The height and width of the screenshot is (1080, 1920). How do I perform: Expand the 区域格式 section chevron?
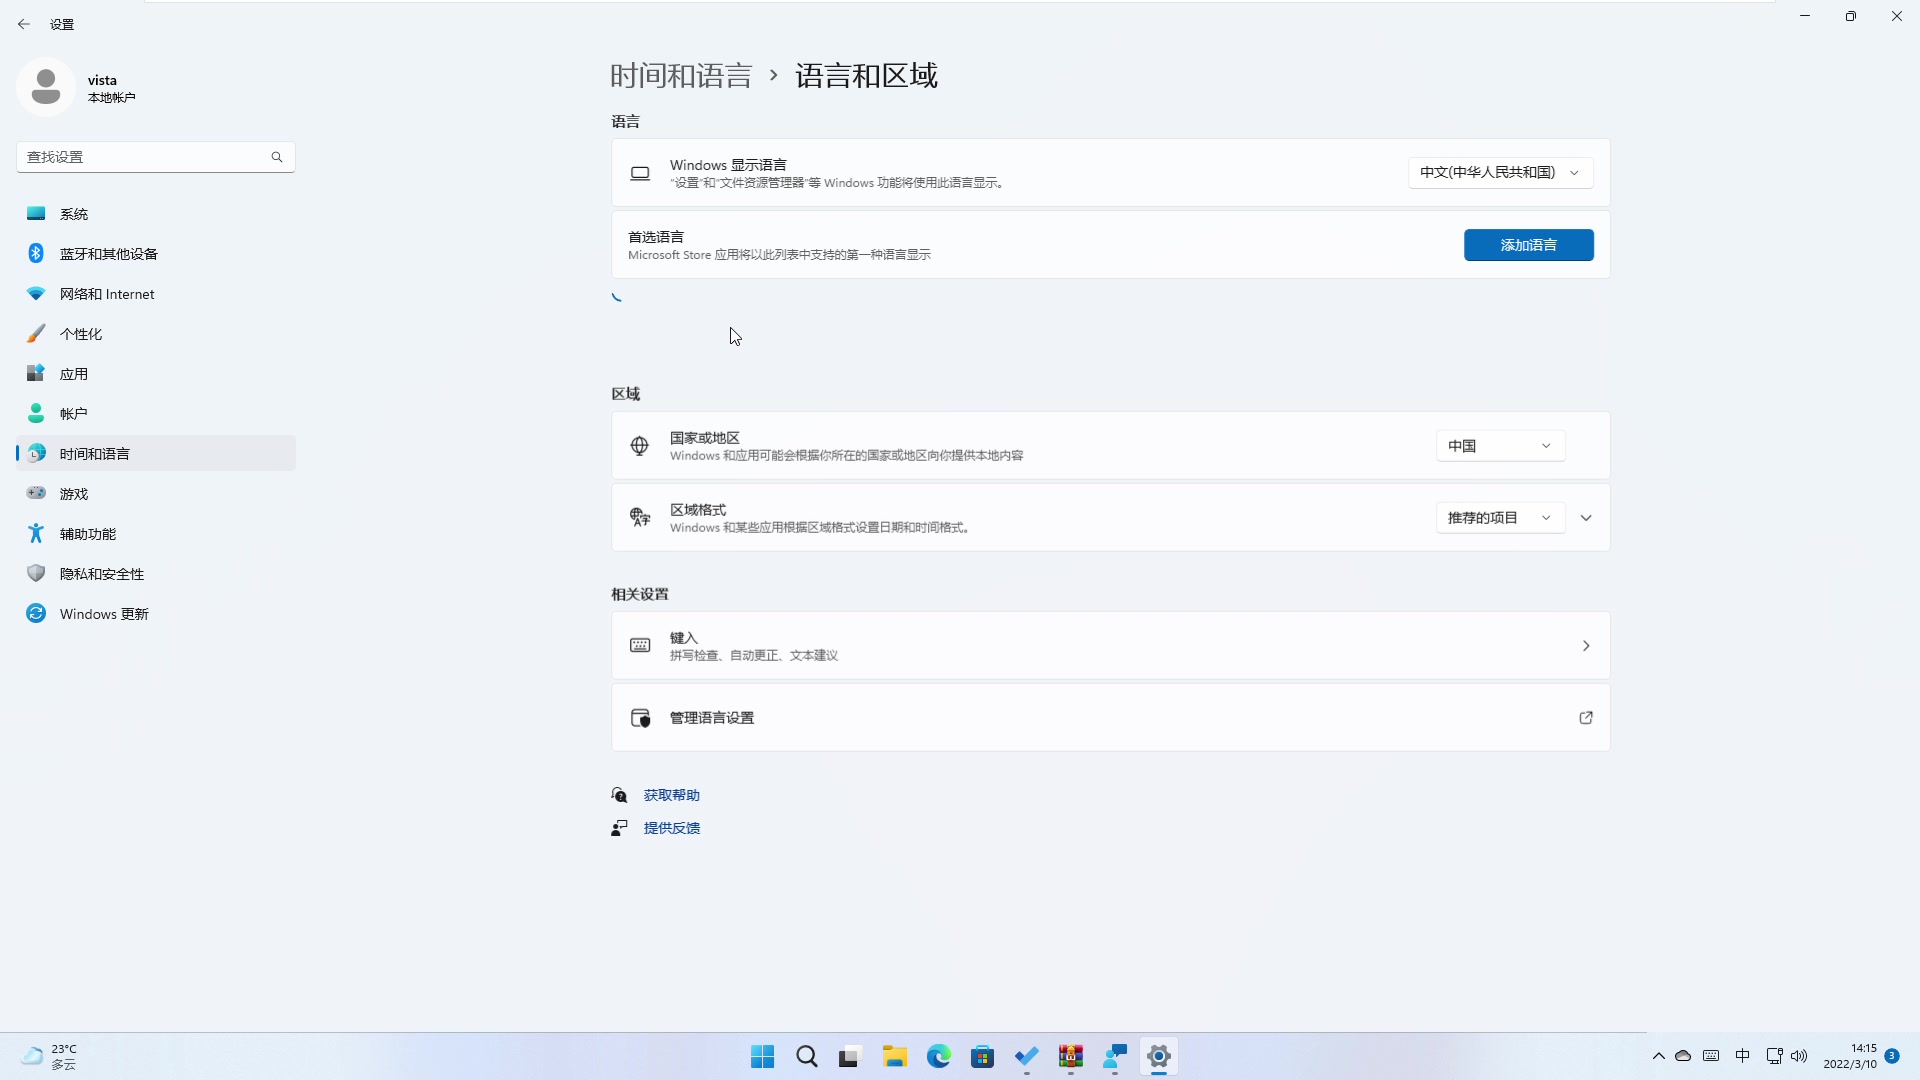pyautogui.click(x=1586, y=518)
